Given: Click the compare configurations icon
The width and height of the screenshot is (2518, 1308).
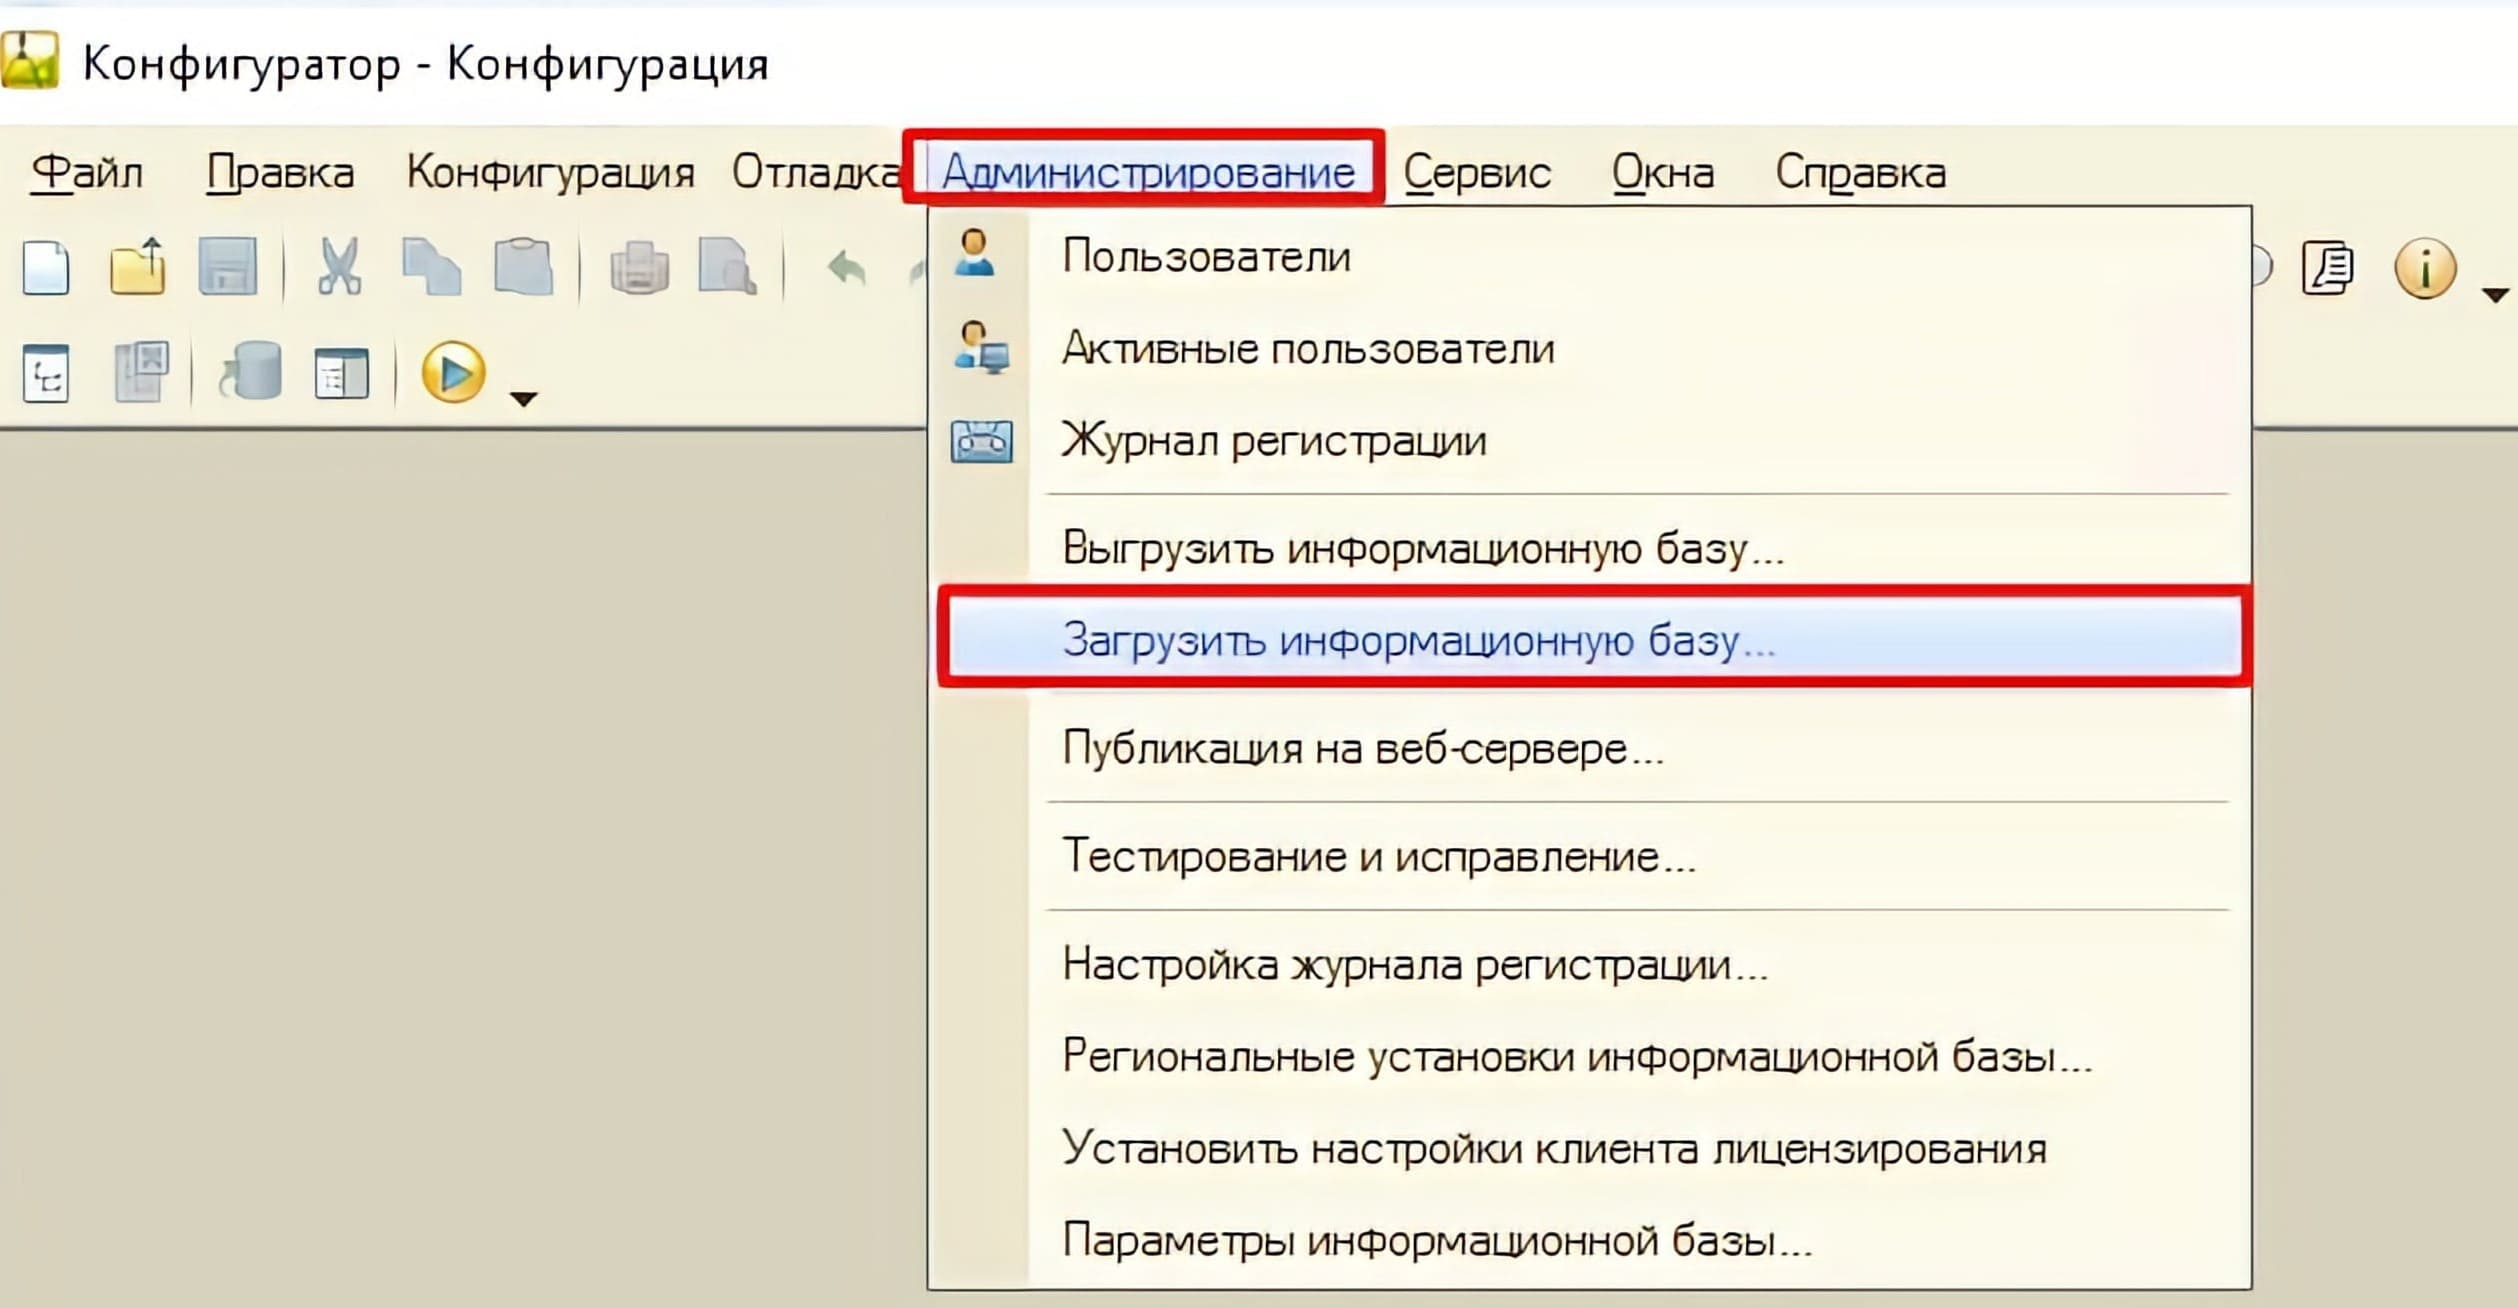Looking at the screenshot, I should point(141,372).
